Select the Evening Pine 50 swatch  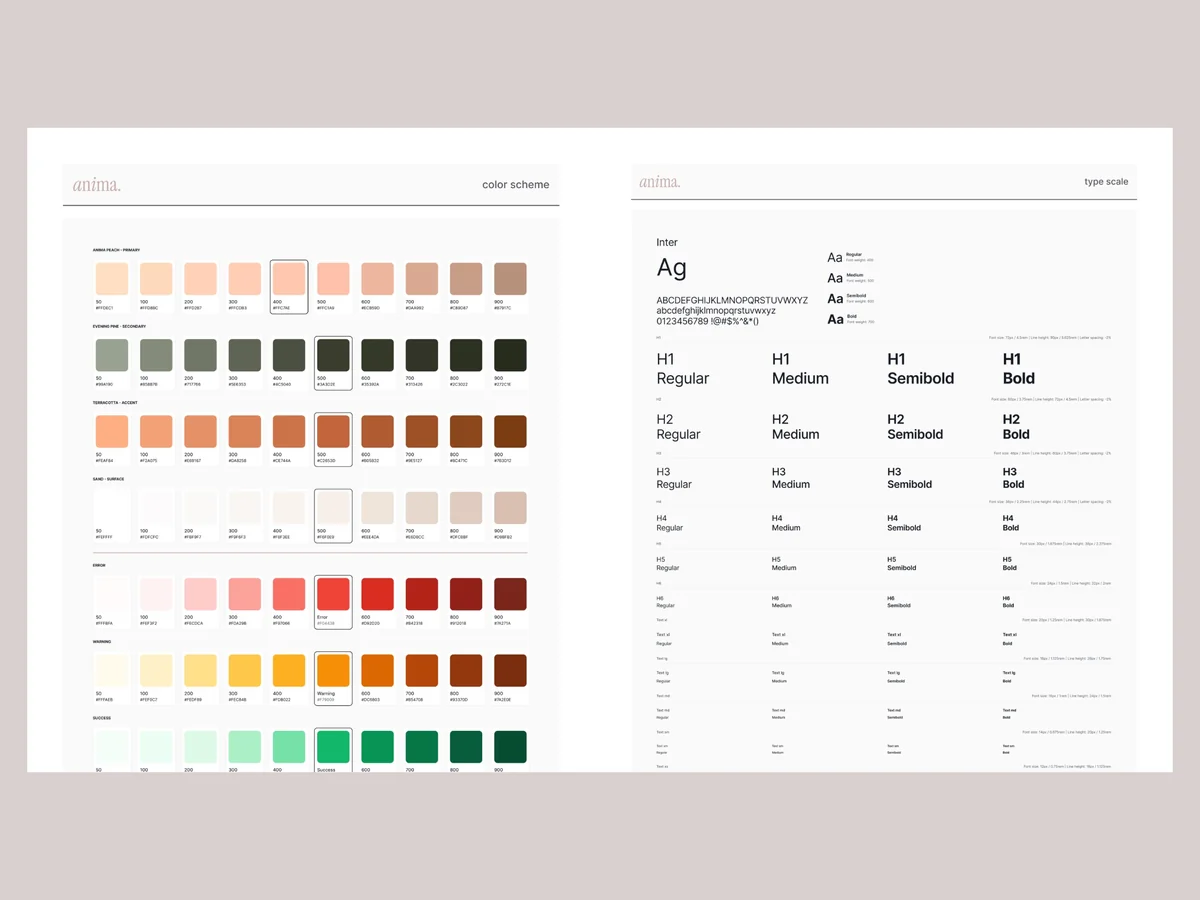point(112,355)
